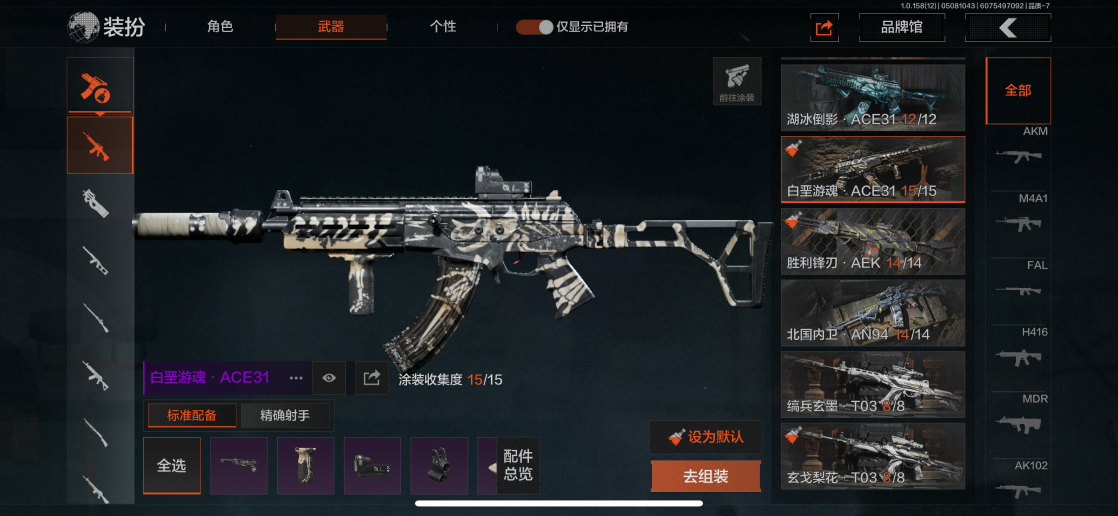The height and width of the screenshot is (516, 1118).
Task: Open the share icon beside 品牌馆
Action: (x=824, y=28)
